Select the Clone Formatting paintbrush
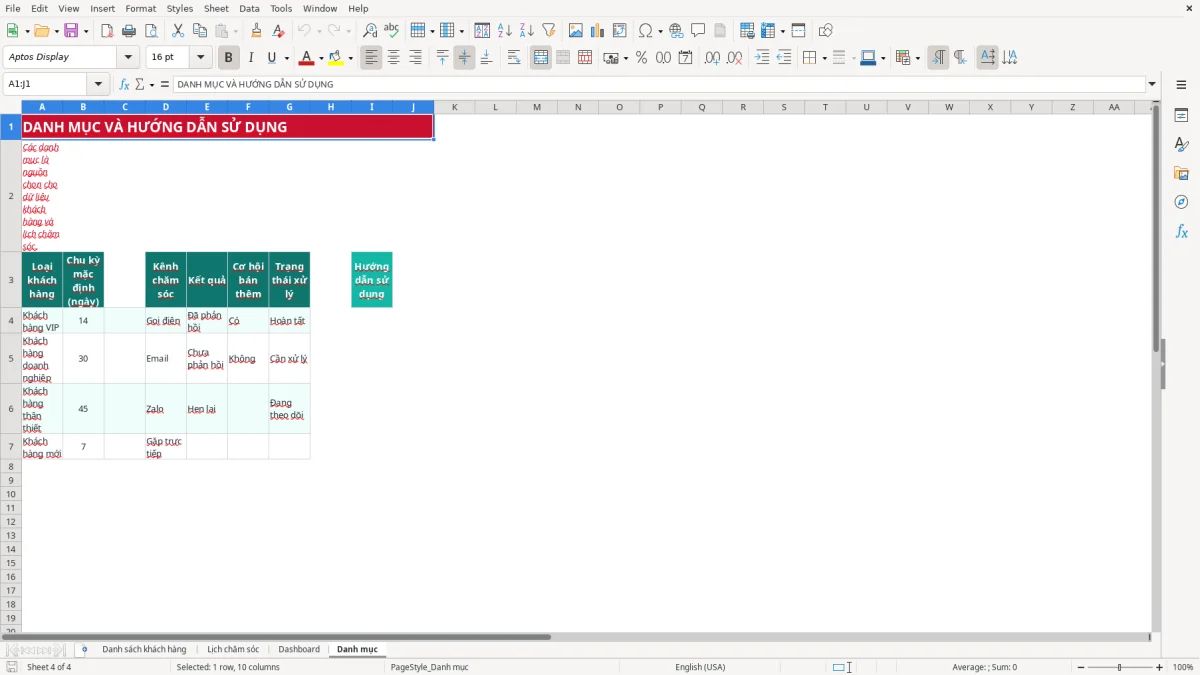Image resolution: width=1200 pixels, height=675 pixels. coord(257,31)
